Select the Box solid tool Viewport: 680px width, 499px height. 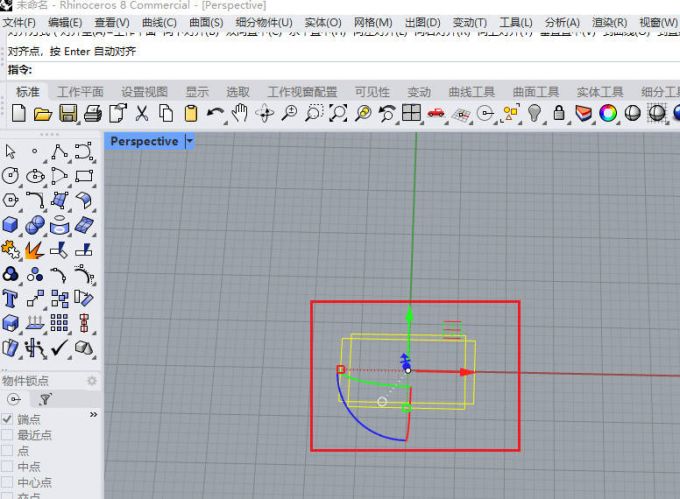11,224
